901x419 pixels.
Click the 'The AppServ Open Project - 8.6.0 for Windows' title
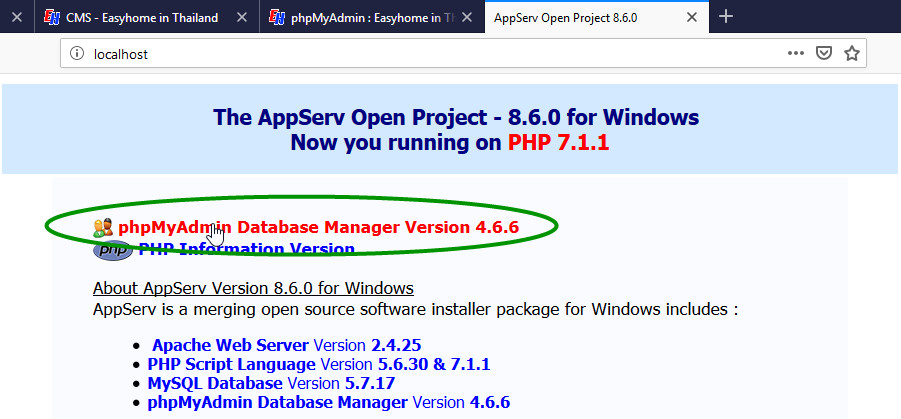456,117
